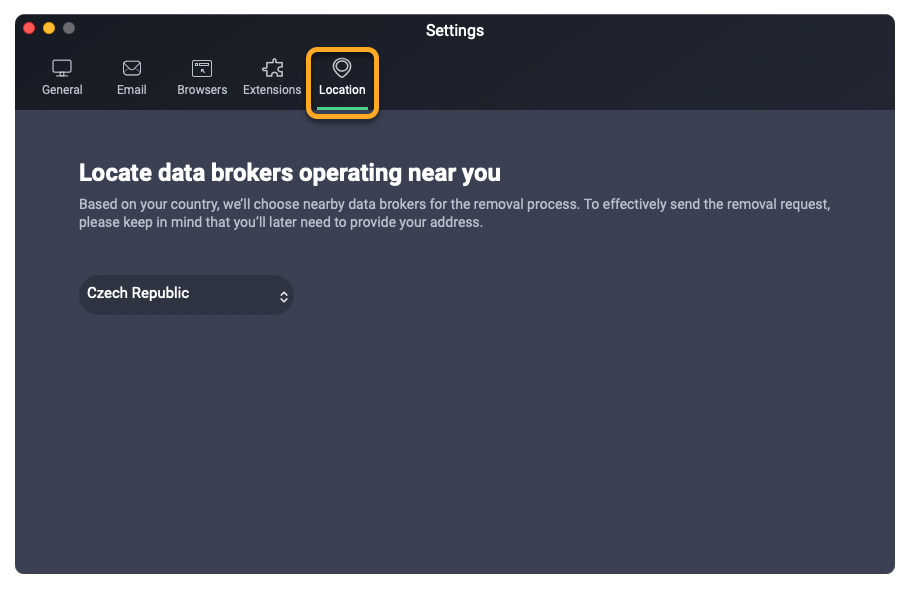This screenshot has width=909, height=590.
Task: Click the General monitor icon
Action: [62, 68]
